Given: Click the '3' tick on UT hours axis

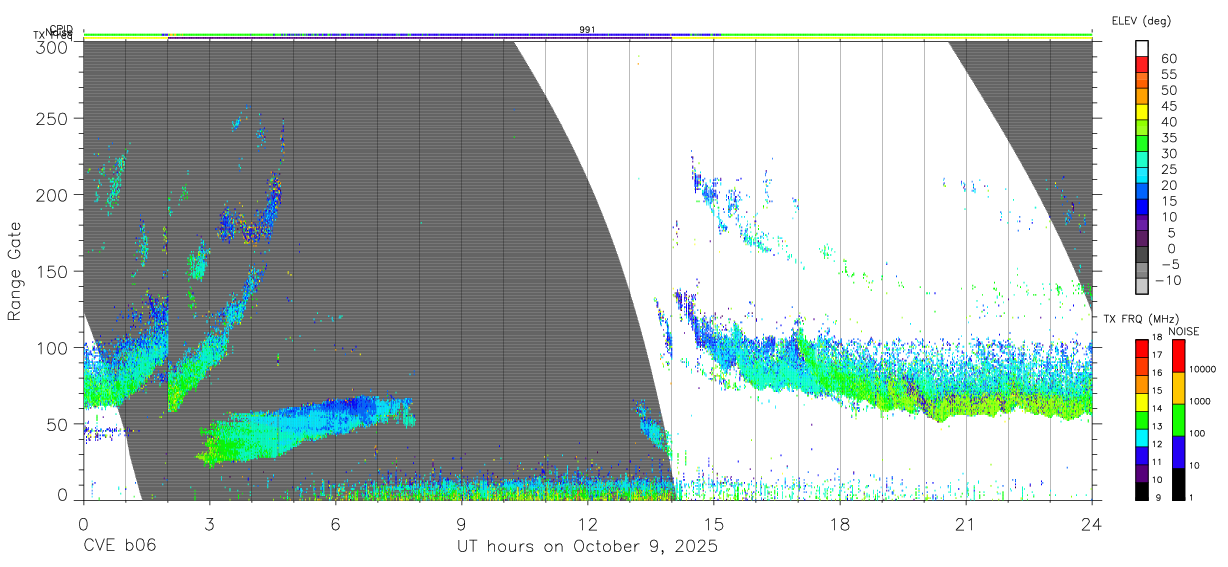Looking at the screenshot, I should pos(209,523).
